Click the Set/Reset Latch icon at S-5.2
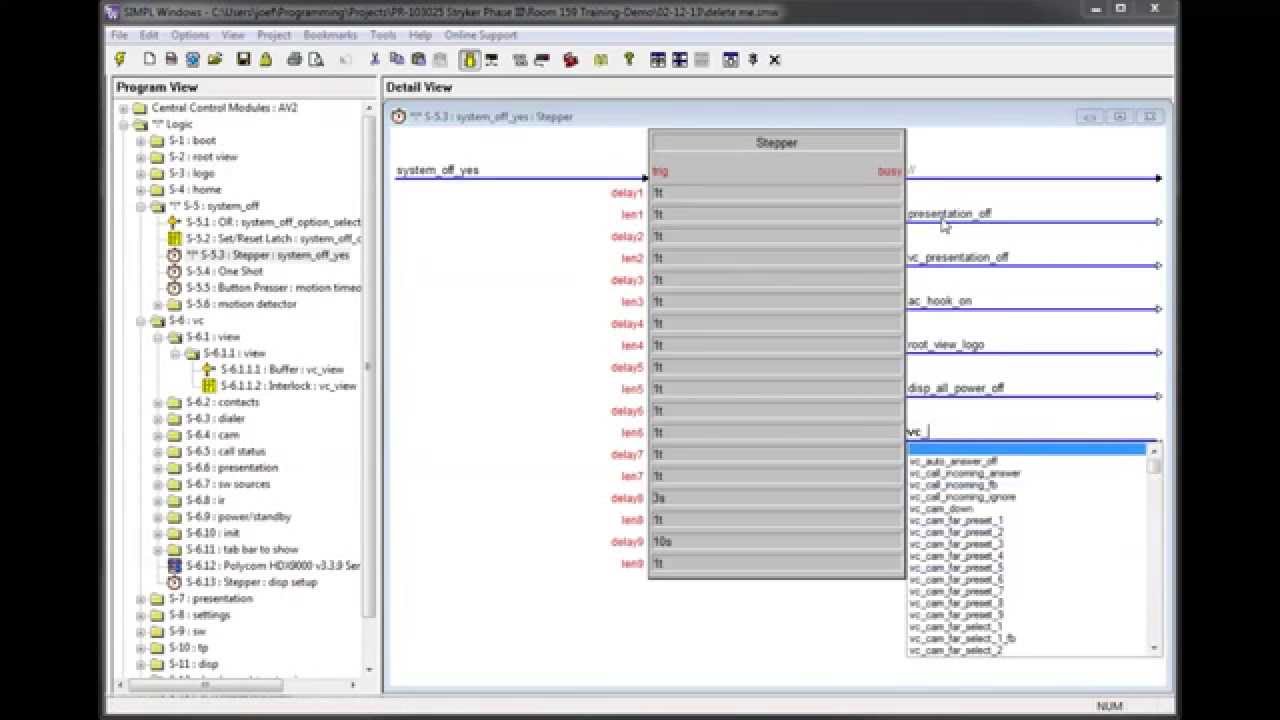Image resolution: width=1280 pixels, height=720 pixels. [x=175, y=238]
